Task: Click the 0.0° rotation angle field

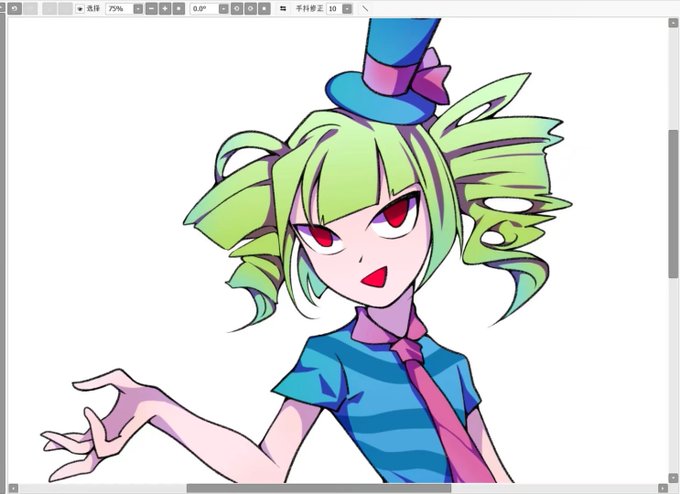Action: point(204,9)
